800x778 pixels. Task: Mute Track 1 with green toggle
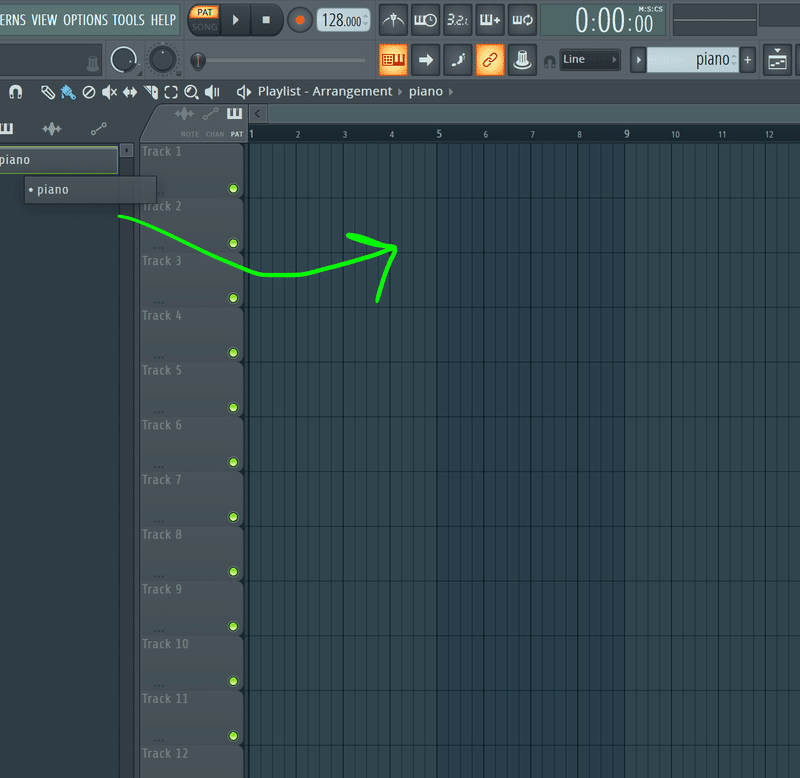coord(233,189)
